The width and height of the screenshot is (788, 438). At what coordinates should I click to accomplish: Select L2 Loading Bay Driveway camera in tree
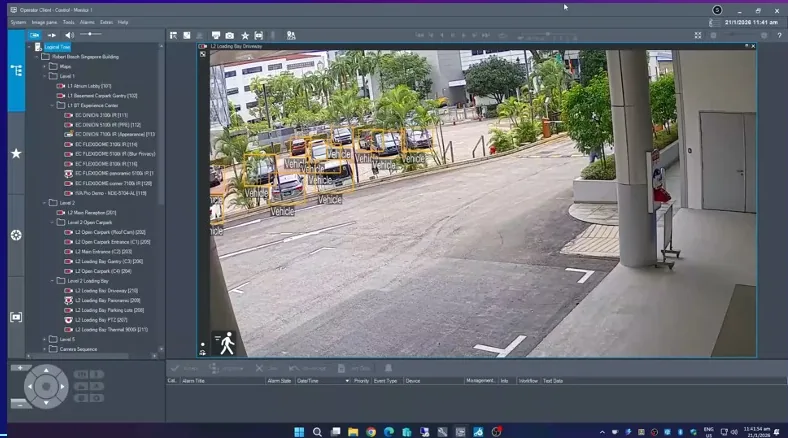point(106,290)
